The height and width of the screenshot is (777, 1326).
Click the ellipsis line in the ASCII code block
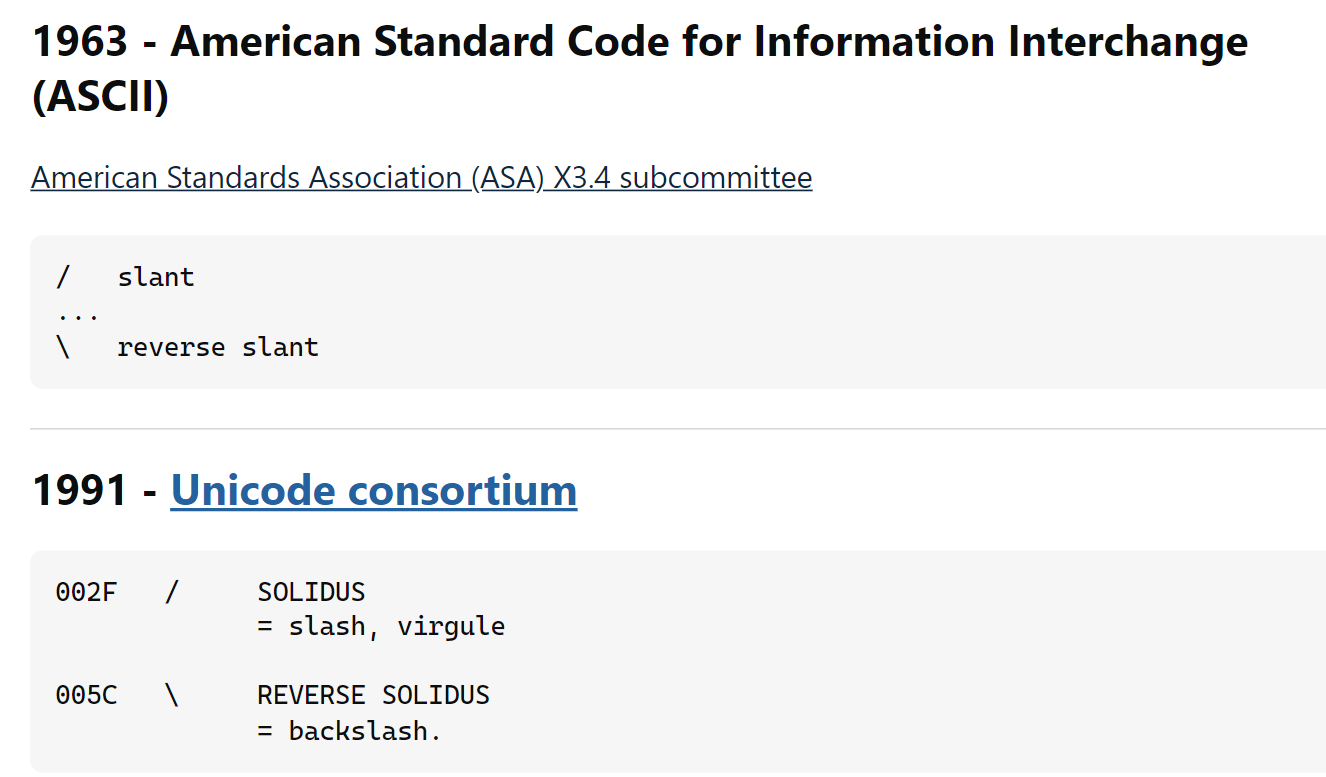click(78, 314)
